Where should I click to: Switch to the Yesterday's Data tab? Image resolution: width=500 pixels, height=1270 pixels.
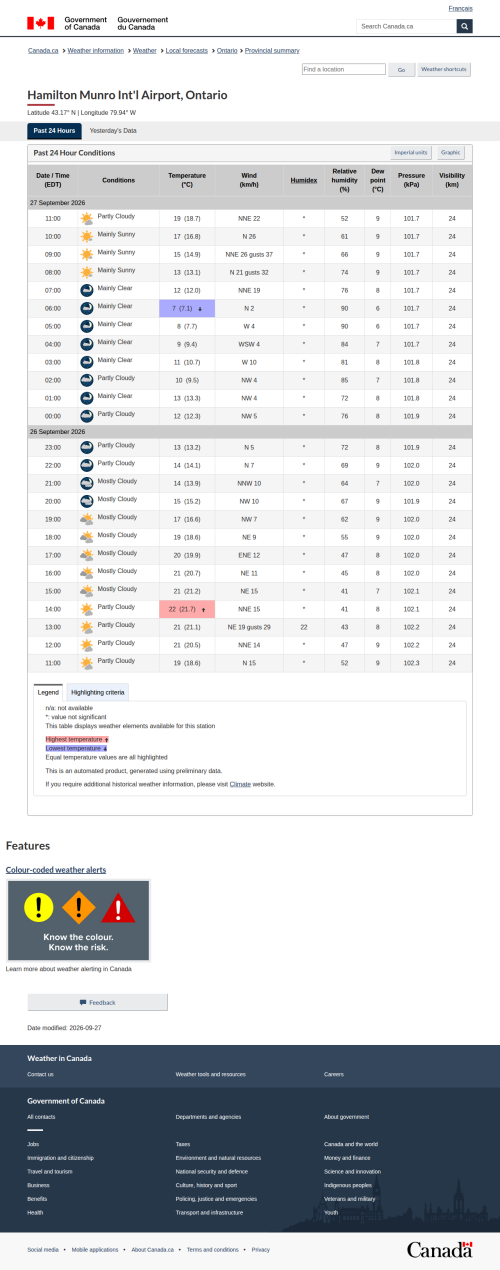pyautogui.click(x=113, y=131)
